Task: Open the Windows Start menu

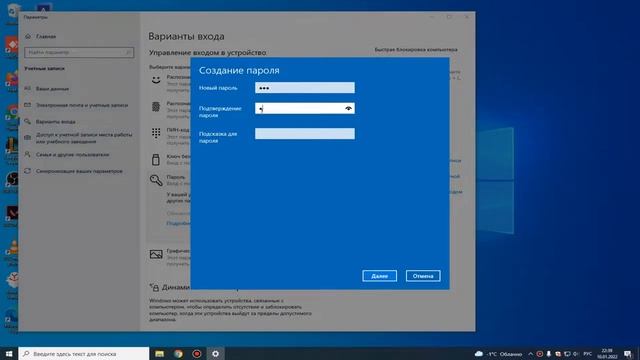Action: [9, 353]
